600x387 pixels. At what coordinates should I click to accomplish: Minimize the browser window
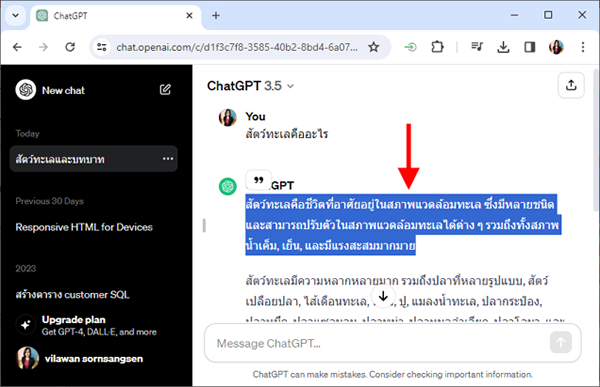pos(514,15)
